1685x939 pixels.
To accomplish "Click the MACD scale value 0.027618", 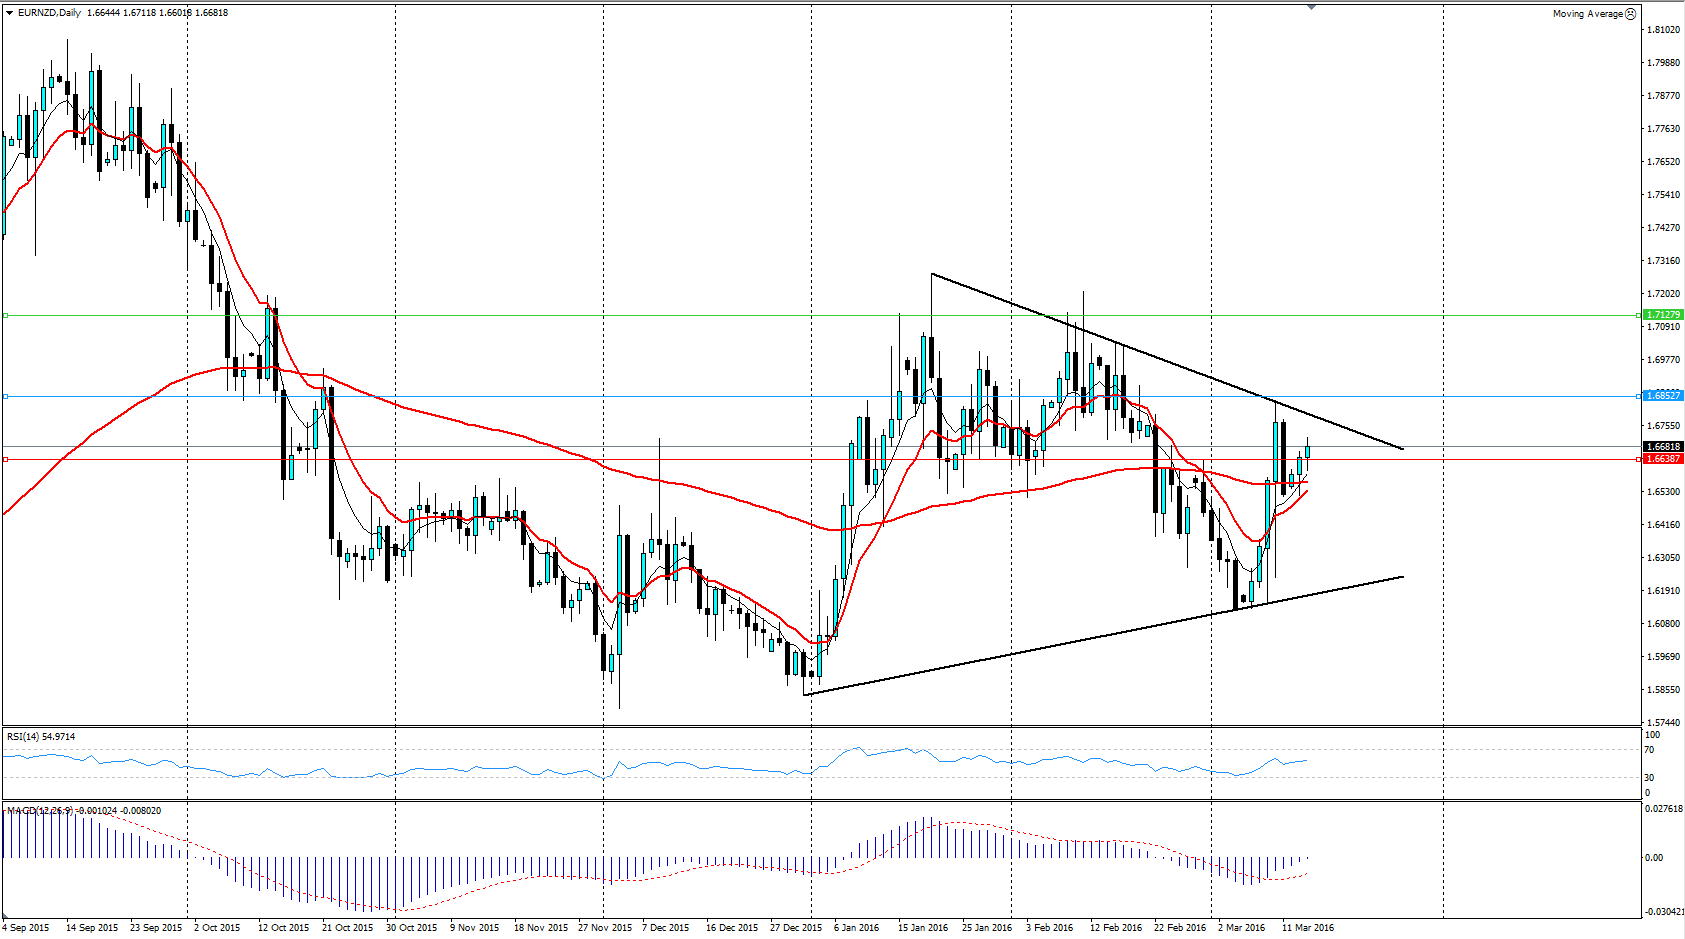I will (x=1664, y=808).
